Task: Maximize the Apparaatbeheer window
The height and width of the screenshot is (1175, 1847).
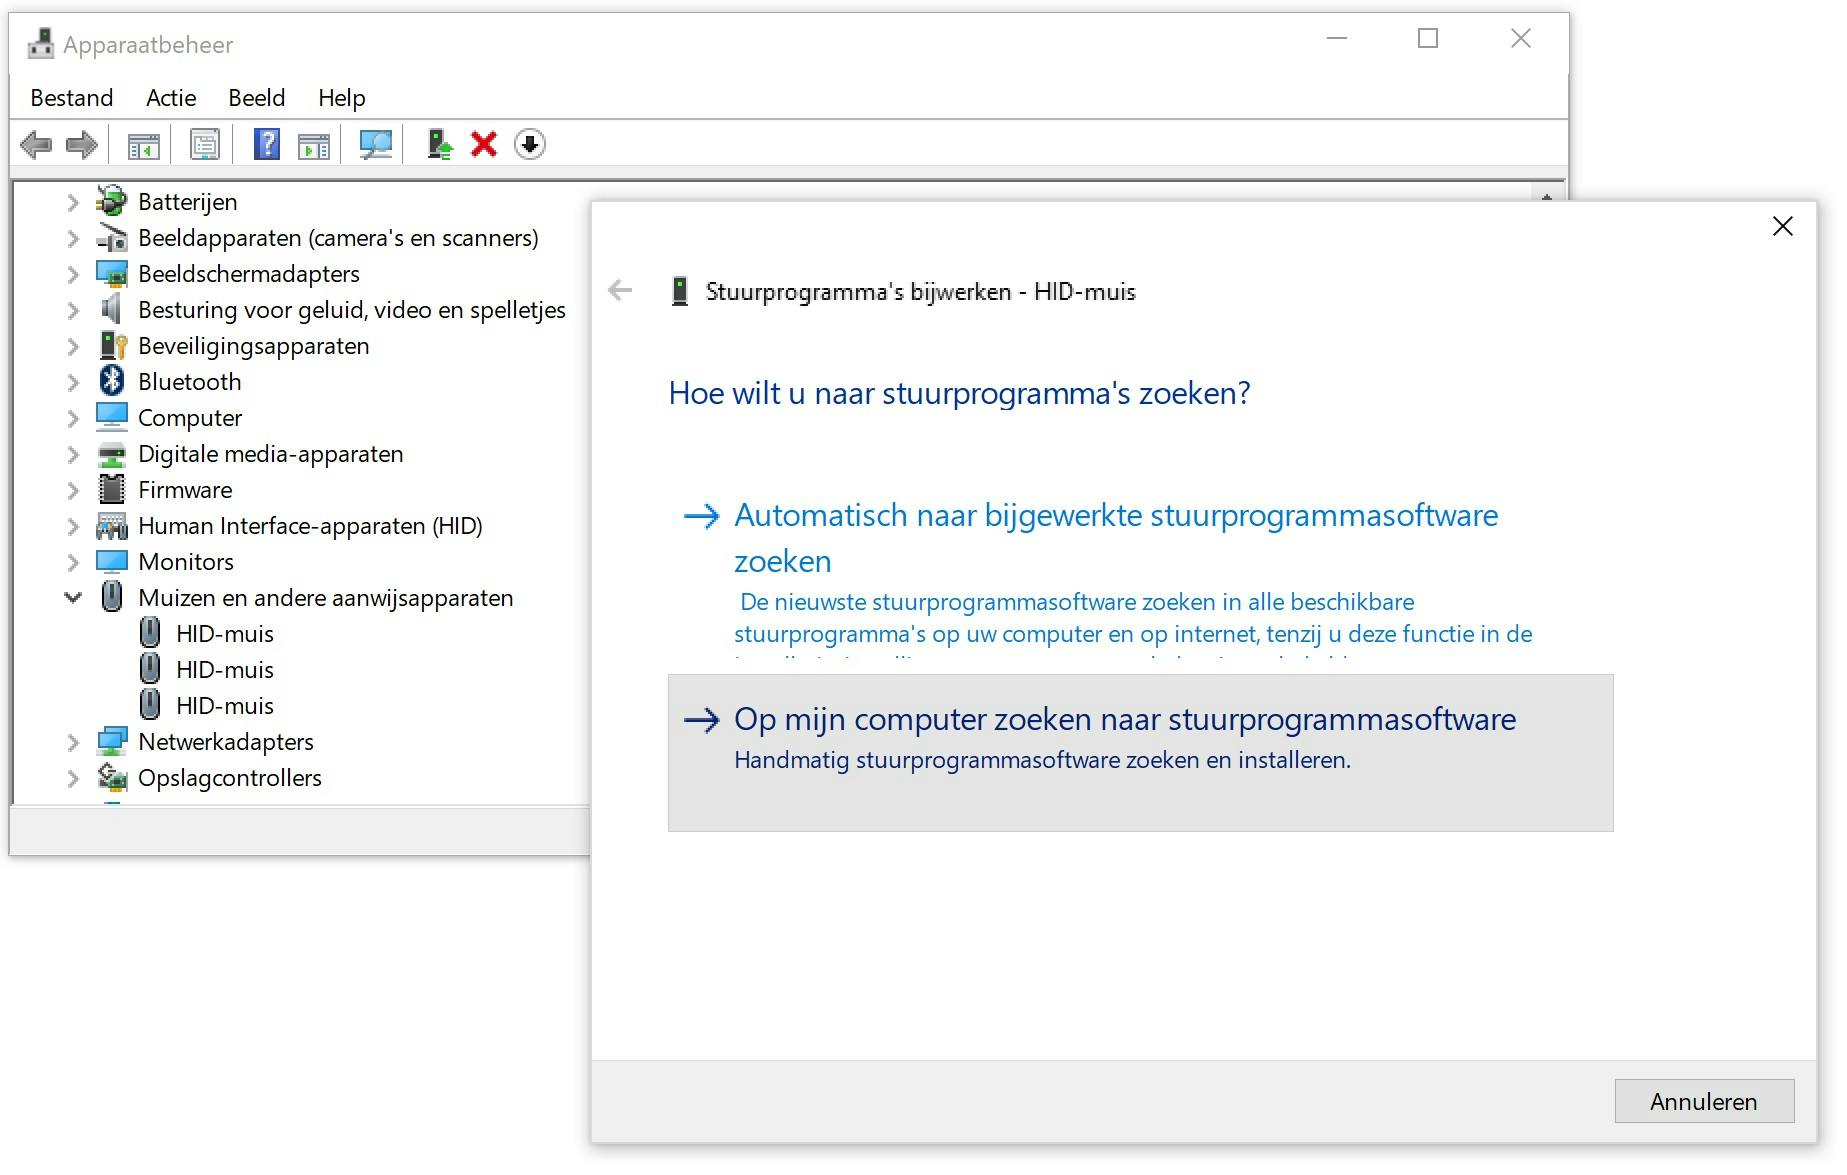Action: point(1428,38)
